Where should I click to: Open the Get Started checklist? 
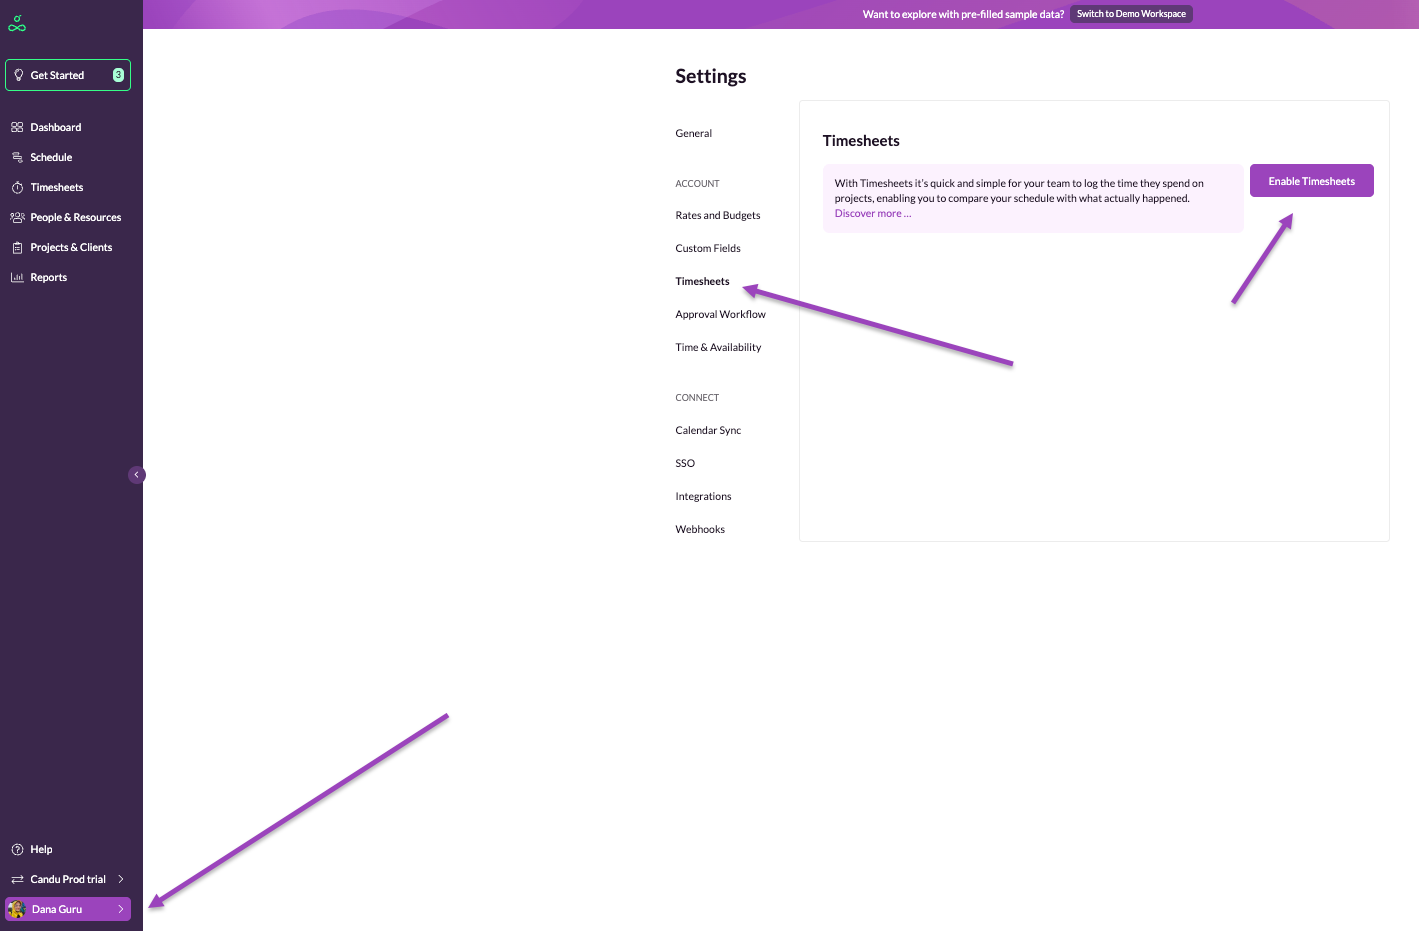tap(68, 75)
